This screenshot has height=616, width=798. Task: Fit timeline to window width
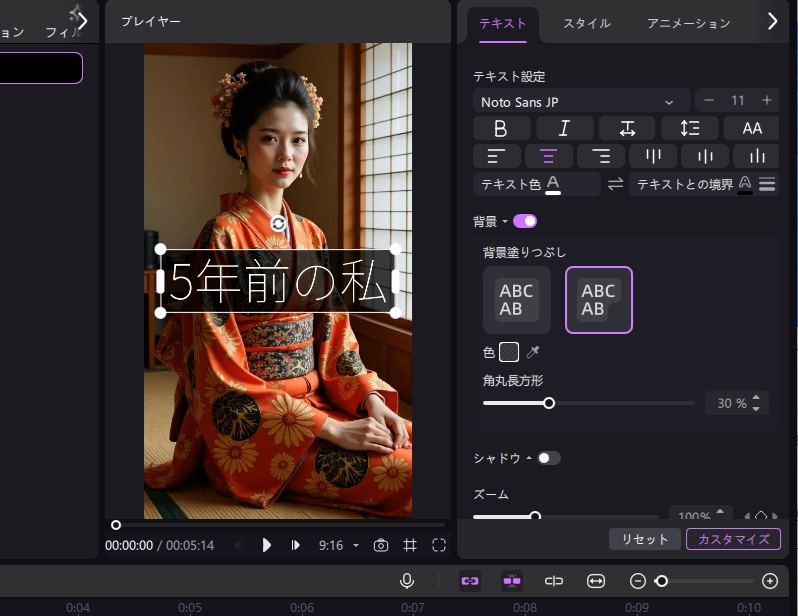(595, 581)
